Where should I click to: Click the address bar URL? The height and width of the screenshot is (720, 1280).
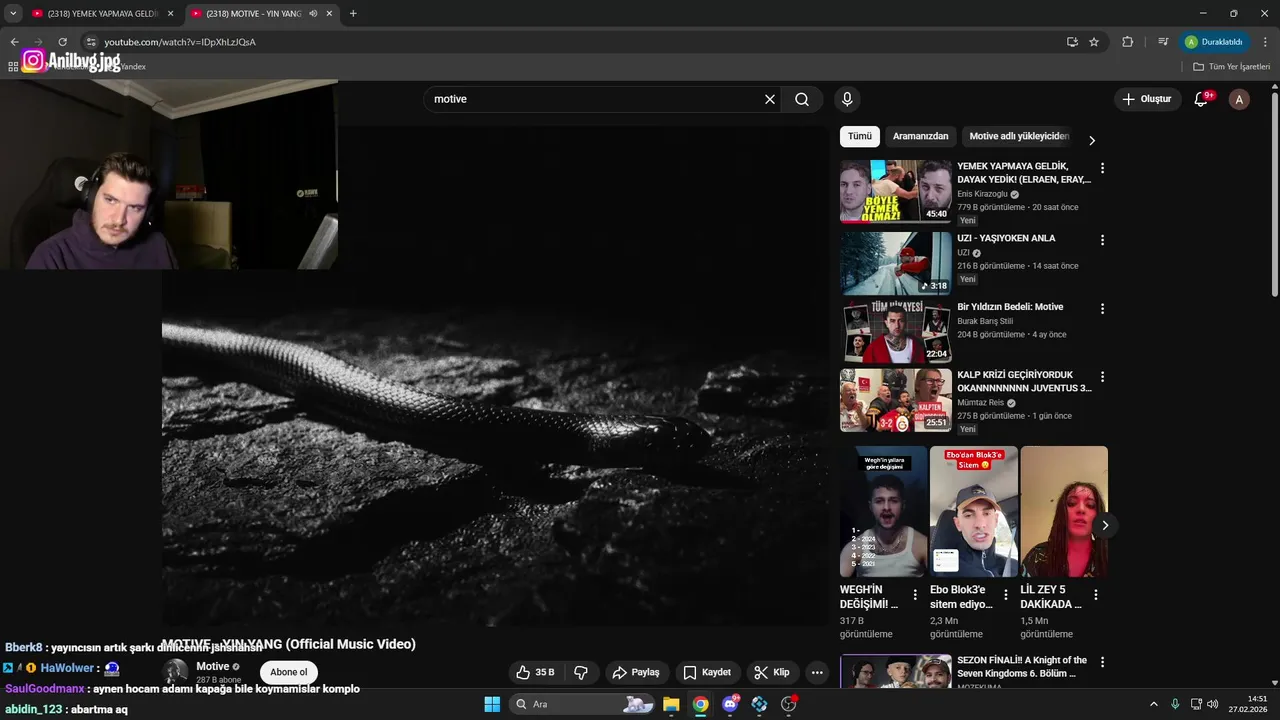click(x=180, y=42)
